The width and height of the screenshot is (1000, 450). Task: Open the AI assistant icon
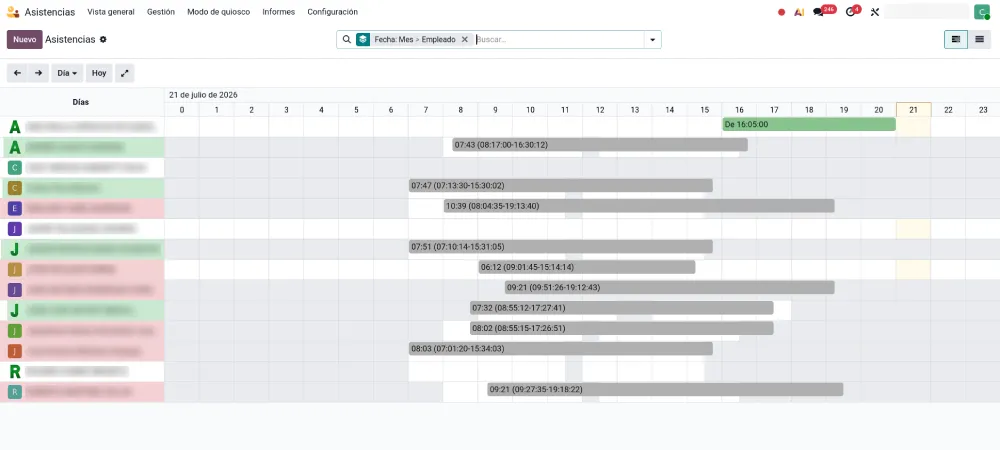pos(799,12)
